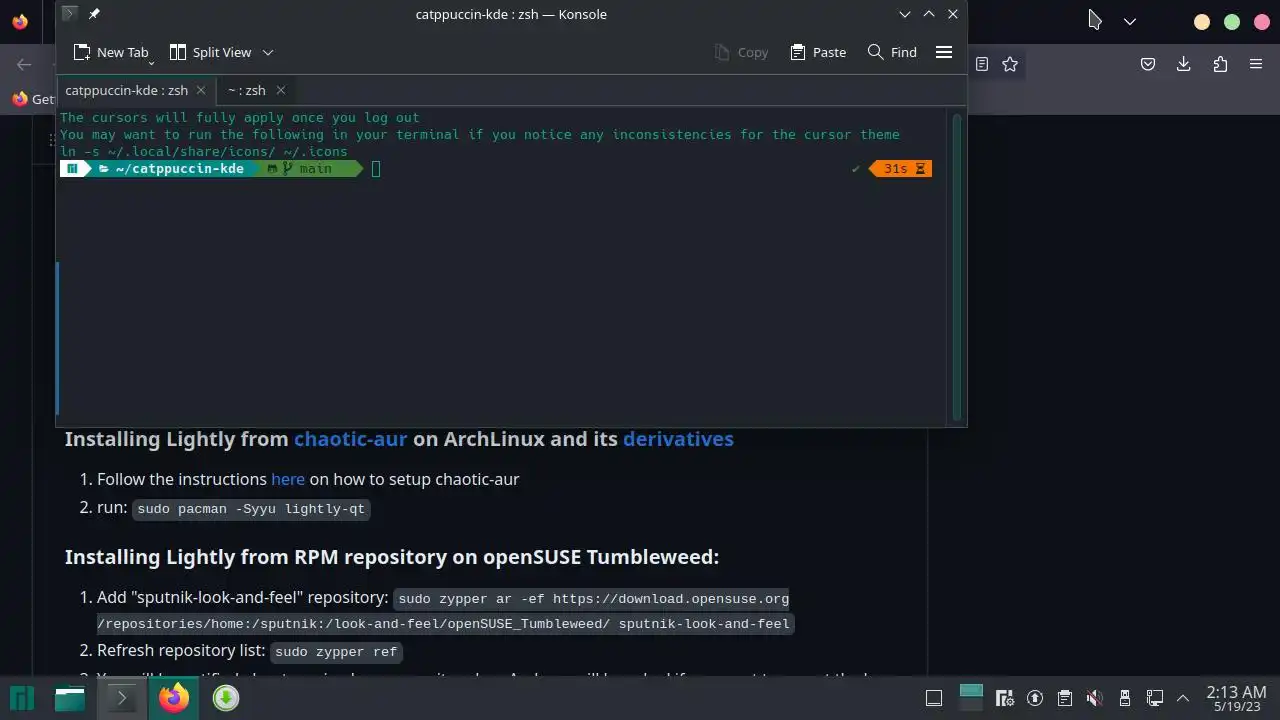
Task: Open Save to Pocket icon in Firefox
Action: click(x=1148, y=64)
